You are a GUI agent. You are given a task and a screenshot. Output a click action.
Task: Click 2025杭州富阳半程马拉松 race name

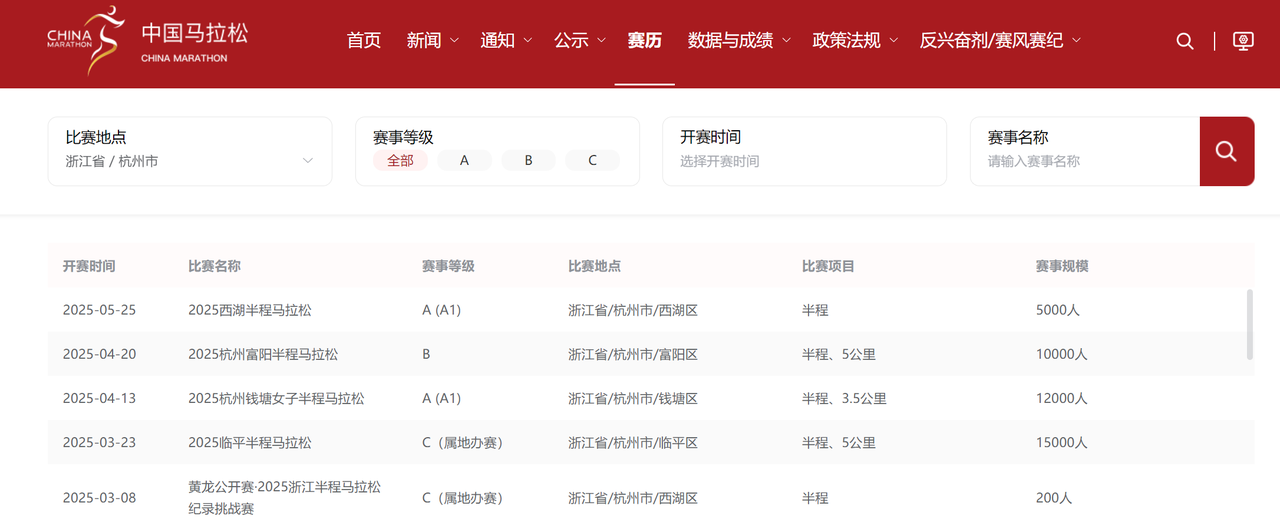(x=263, y=354)
